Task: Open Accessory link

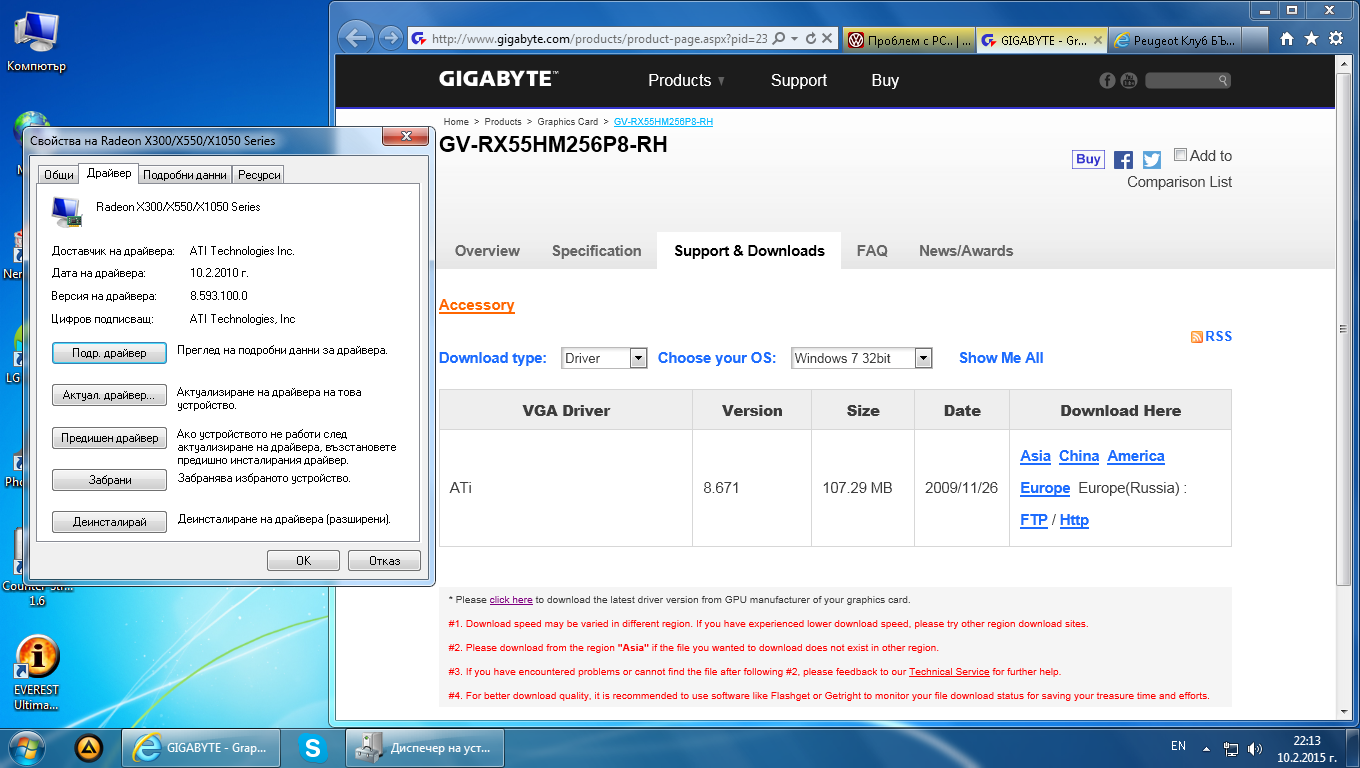Action: [x=477, y=305]
